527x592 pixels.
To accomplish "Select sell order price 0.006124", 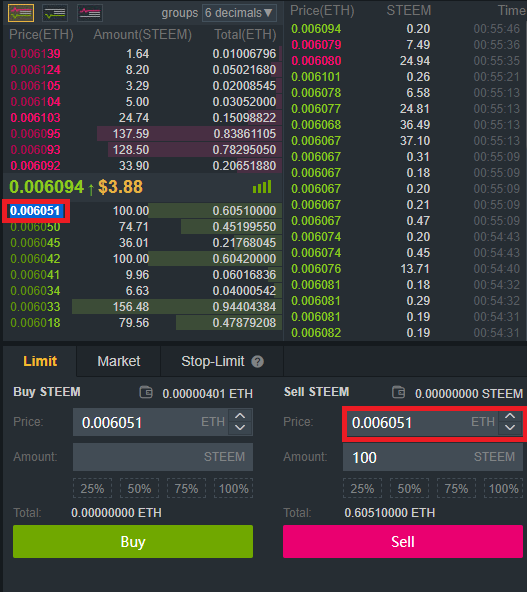I will [35, 70].
